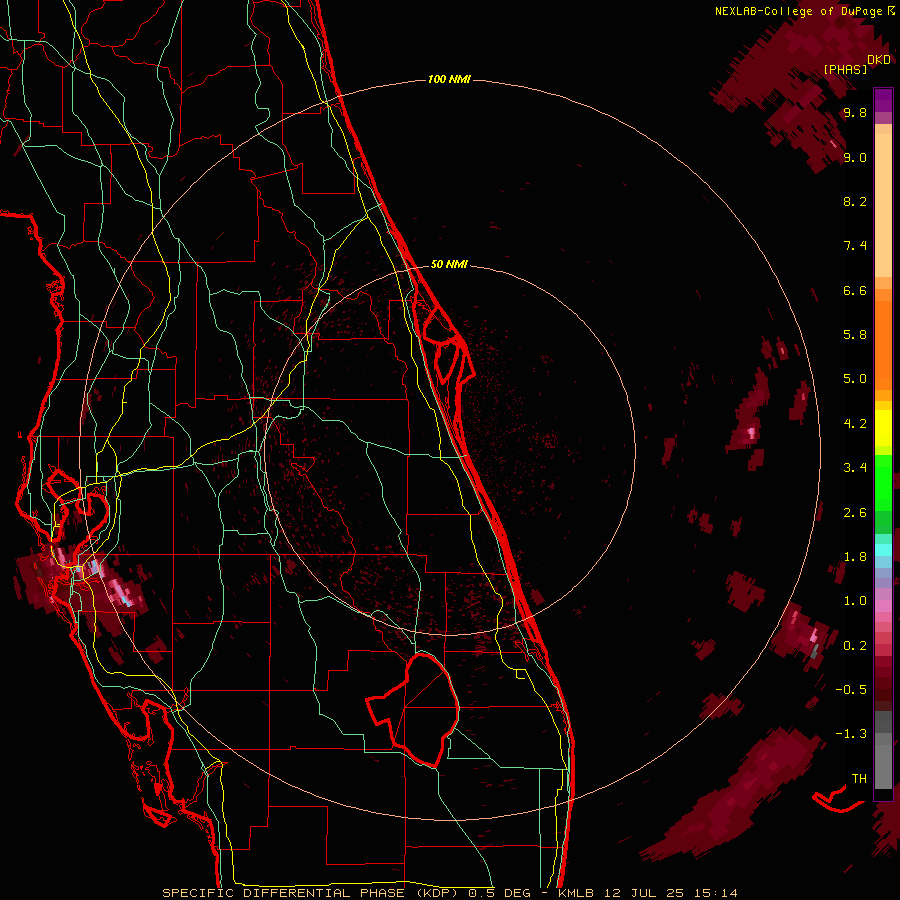The image size is (900, 900).
Task: Click the [PHAS] label near the color scale
Action: pyautogui.click(x=845, y=69)
